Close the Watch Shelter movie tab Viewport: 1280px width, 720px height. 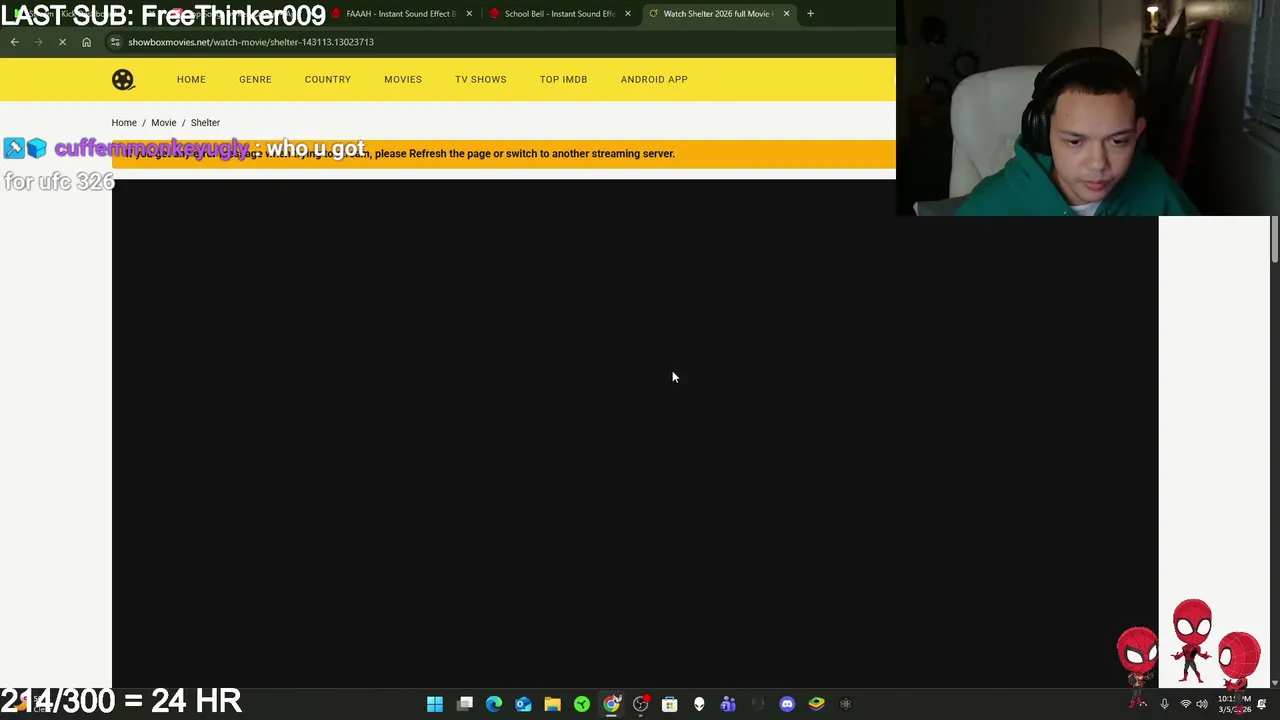(786, 14)
